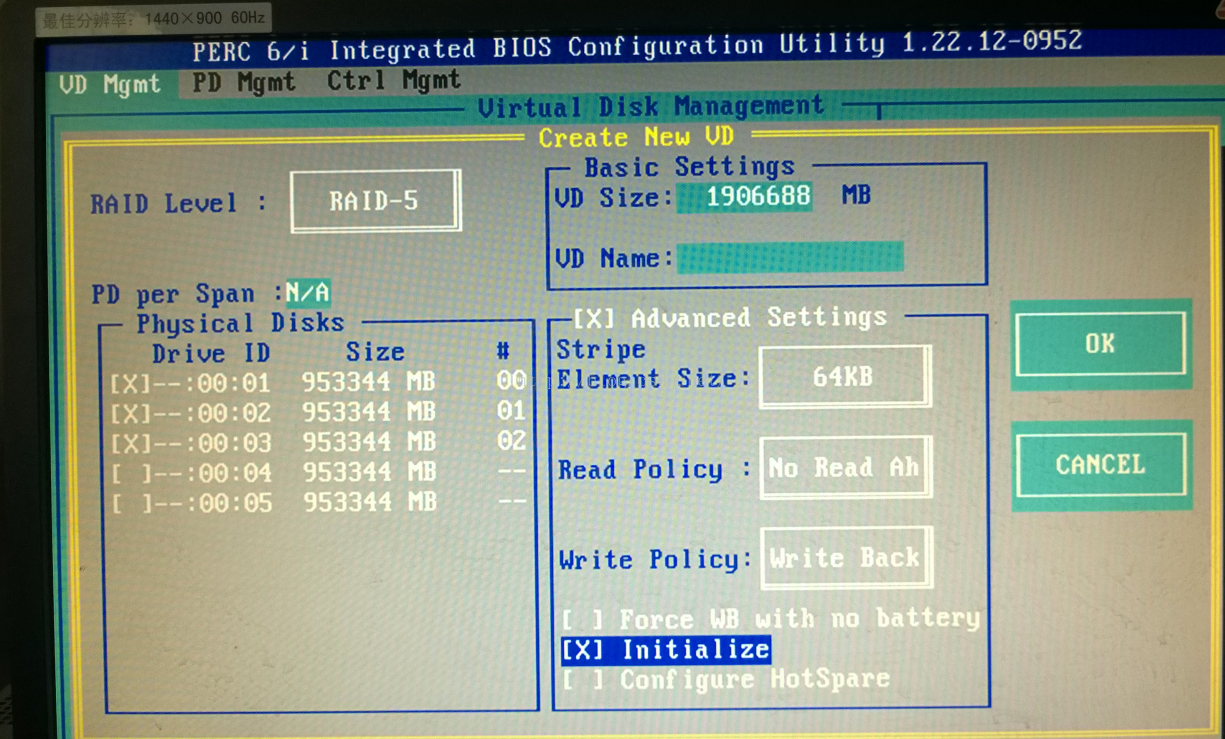The width and height of the screenshot is (1225, 739).
Task: Confirm with the OK button
Action: pos(1100,344)
